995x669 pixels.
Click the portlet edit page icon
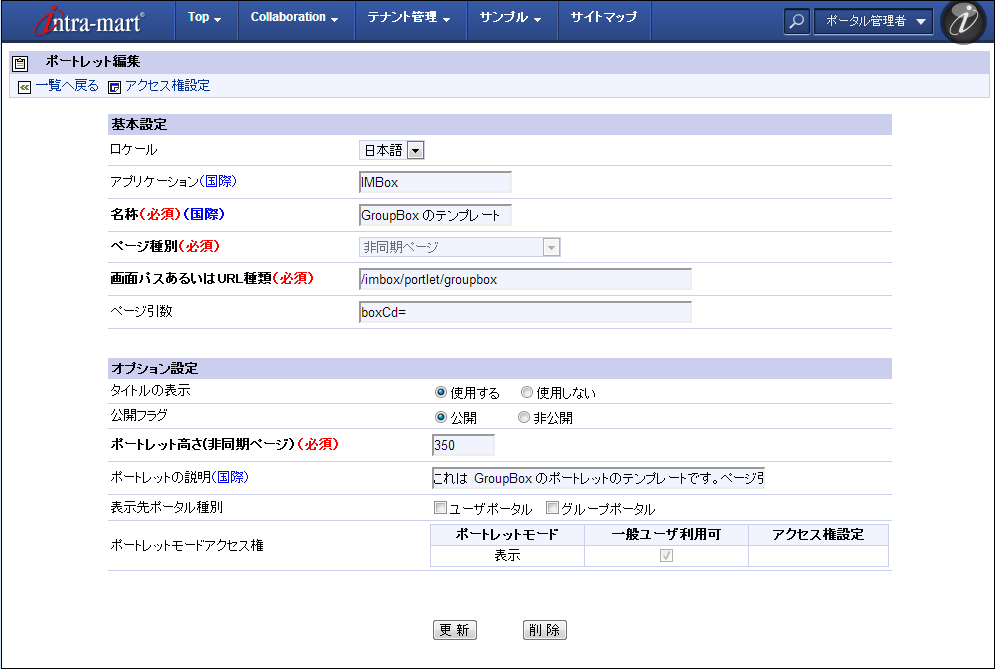point(20,63)
